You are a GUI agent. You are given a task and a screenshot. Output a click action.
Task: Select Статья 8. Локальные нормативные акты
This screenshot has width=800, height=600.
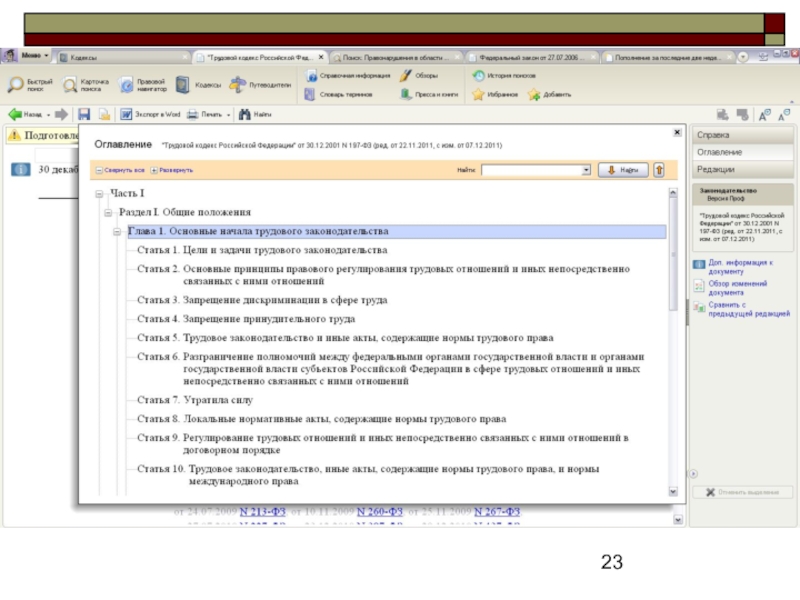321,419
